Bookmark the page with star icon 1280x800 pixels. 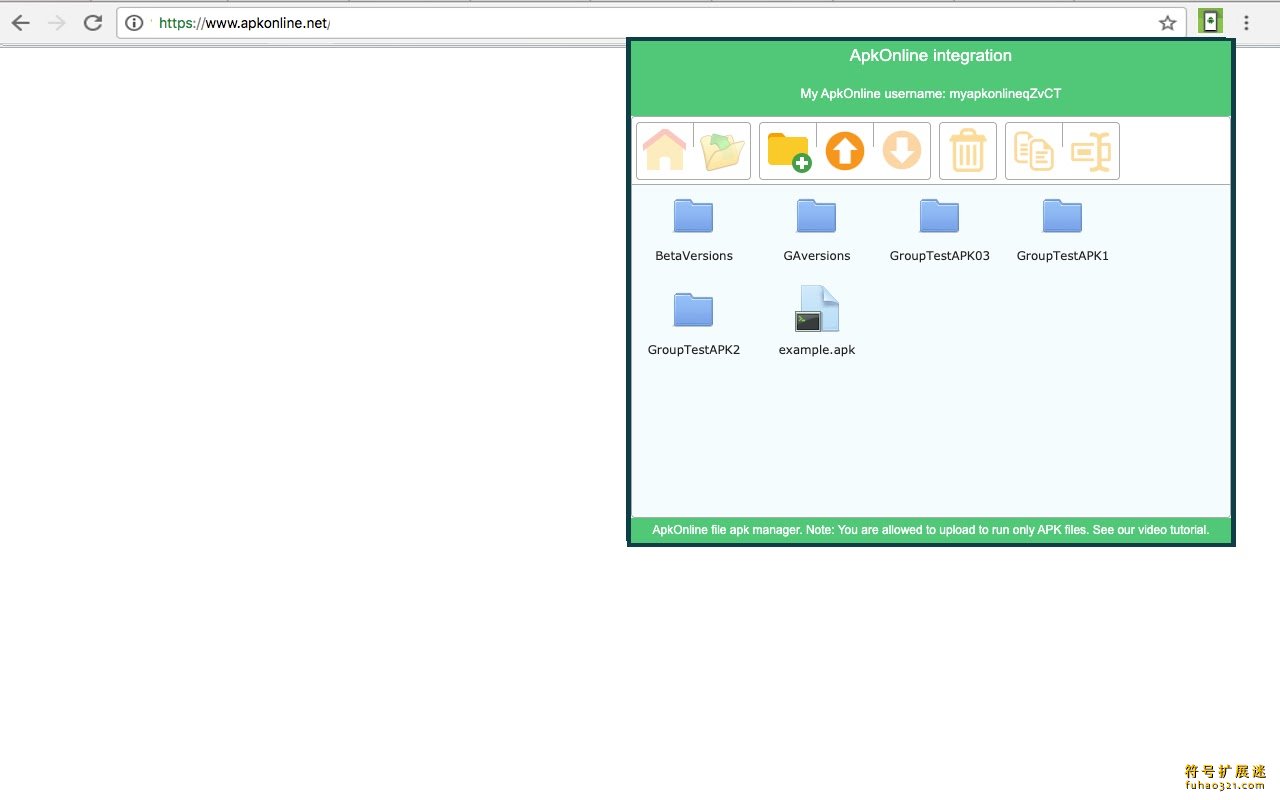point(1167,23)
